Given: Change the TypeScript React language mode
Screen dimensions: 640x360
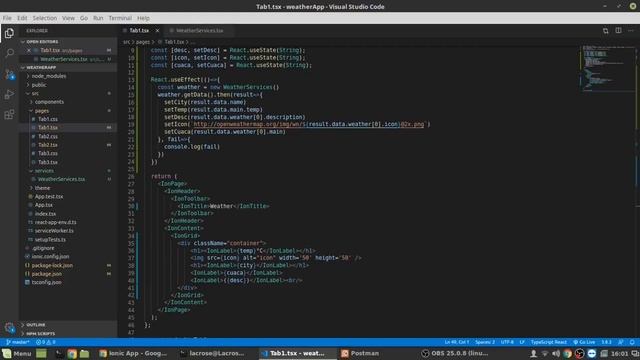Looking at the screenshot, I should pyautogui.click(x=549, y=342).
